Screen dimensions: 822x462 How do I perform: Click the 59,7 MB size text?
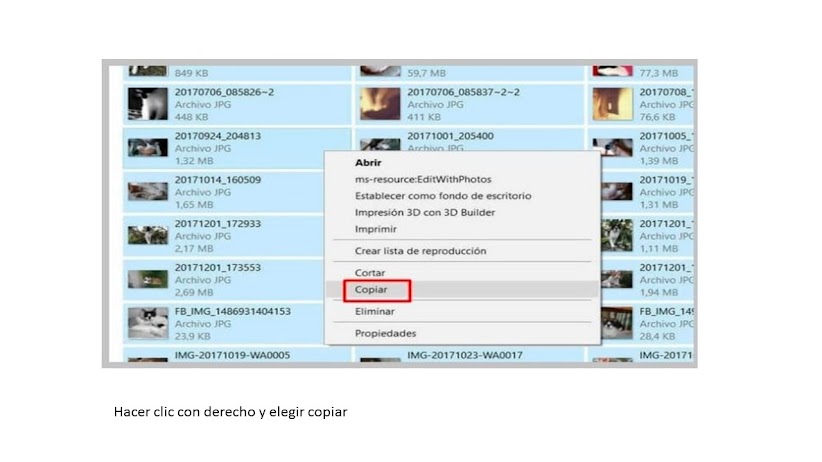(427, 73)
